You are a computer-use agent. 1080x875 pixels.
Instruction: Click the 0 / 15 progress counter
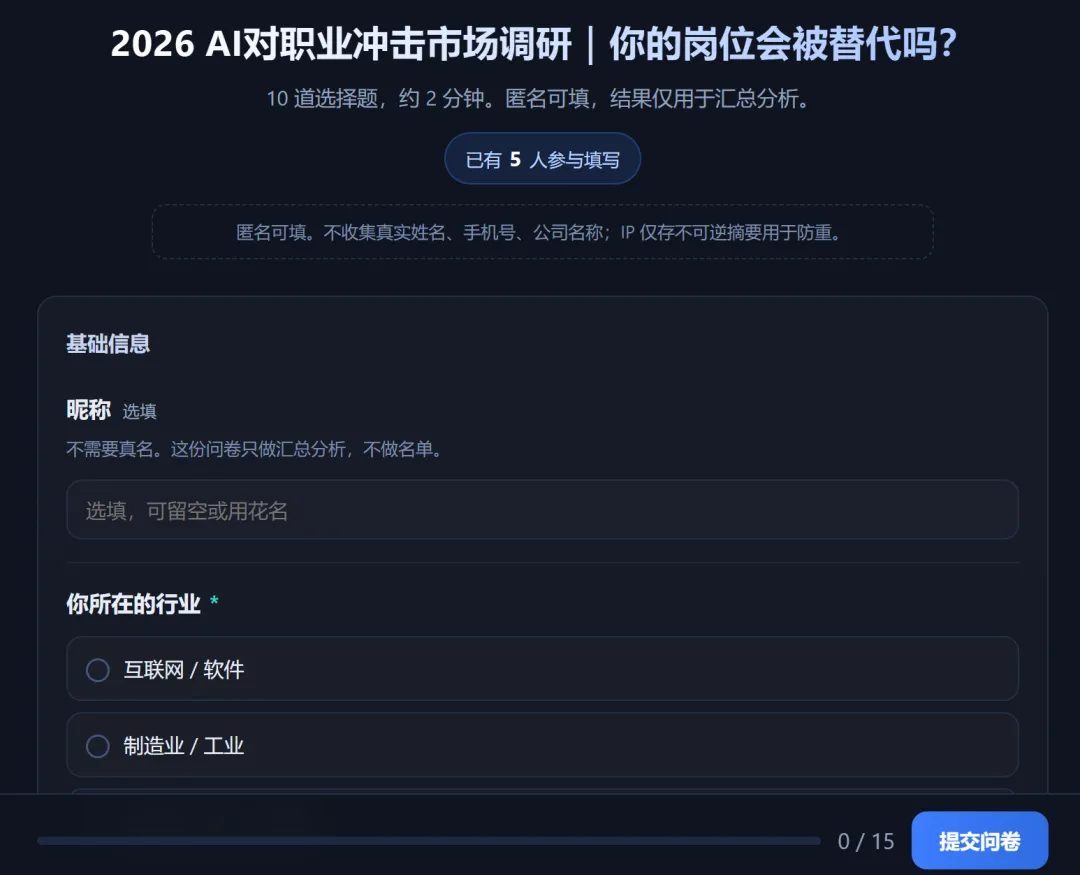click(866, 841)
